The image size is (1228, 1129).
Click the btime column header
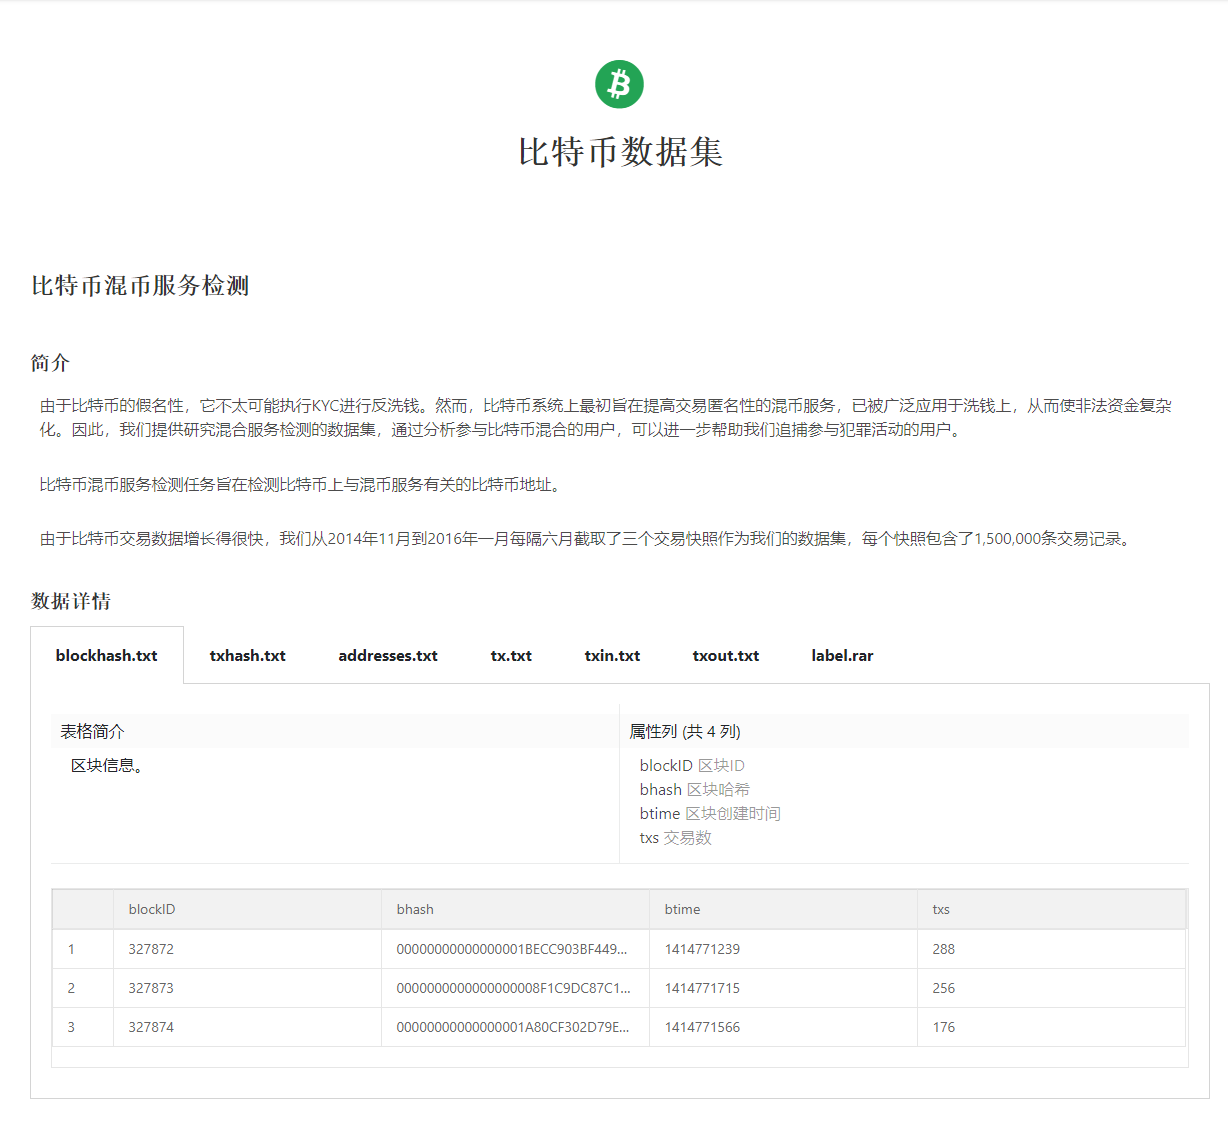click(x=680, y=909)
